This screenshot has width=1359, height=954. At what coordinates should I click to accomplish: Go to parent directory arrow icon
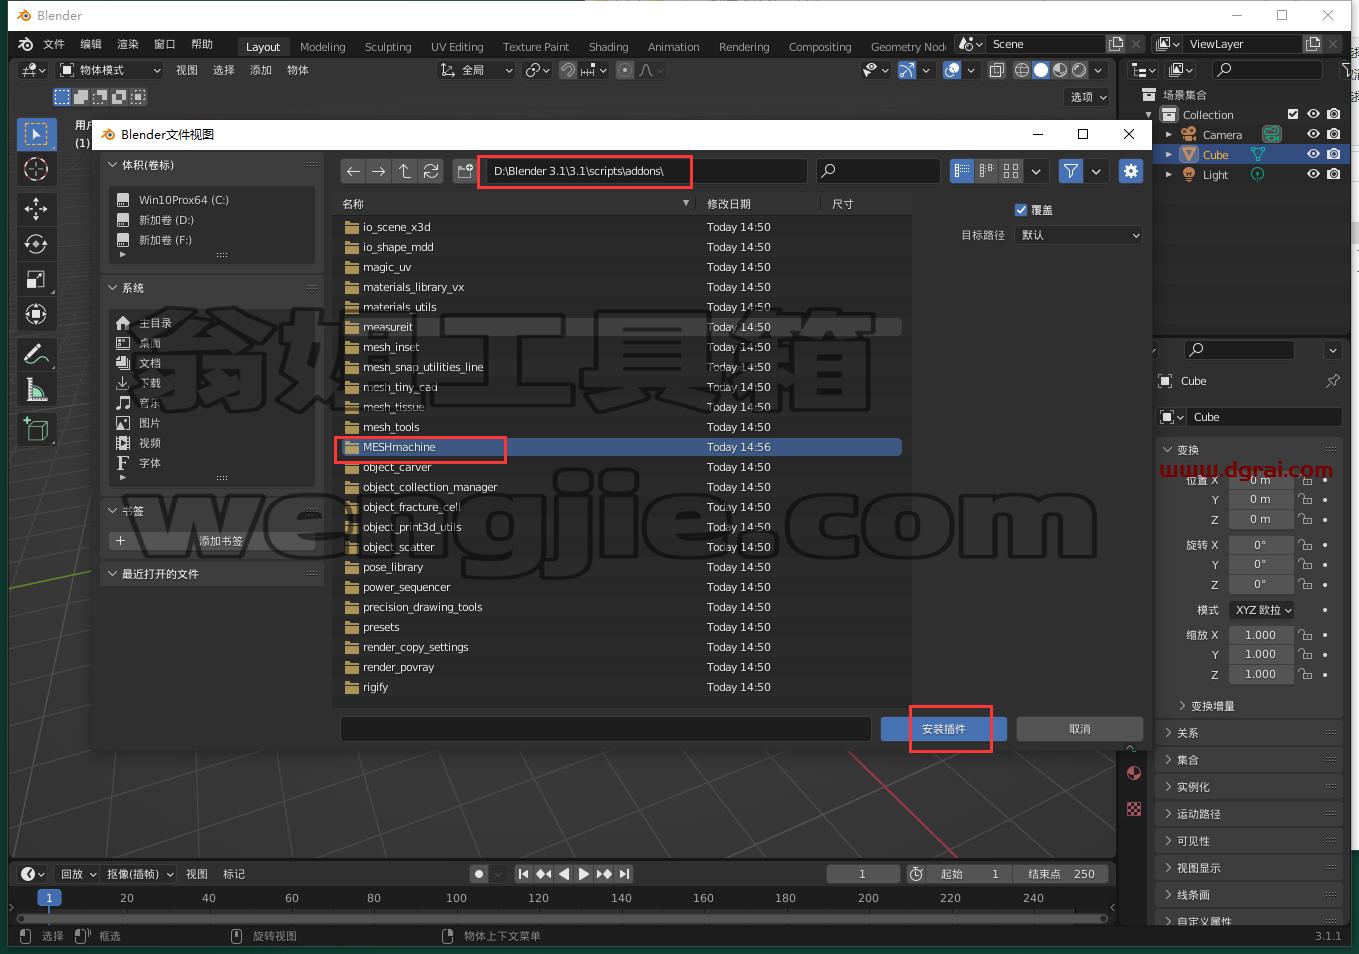click(404, 171)
